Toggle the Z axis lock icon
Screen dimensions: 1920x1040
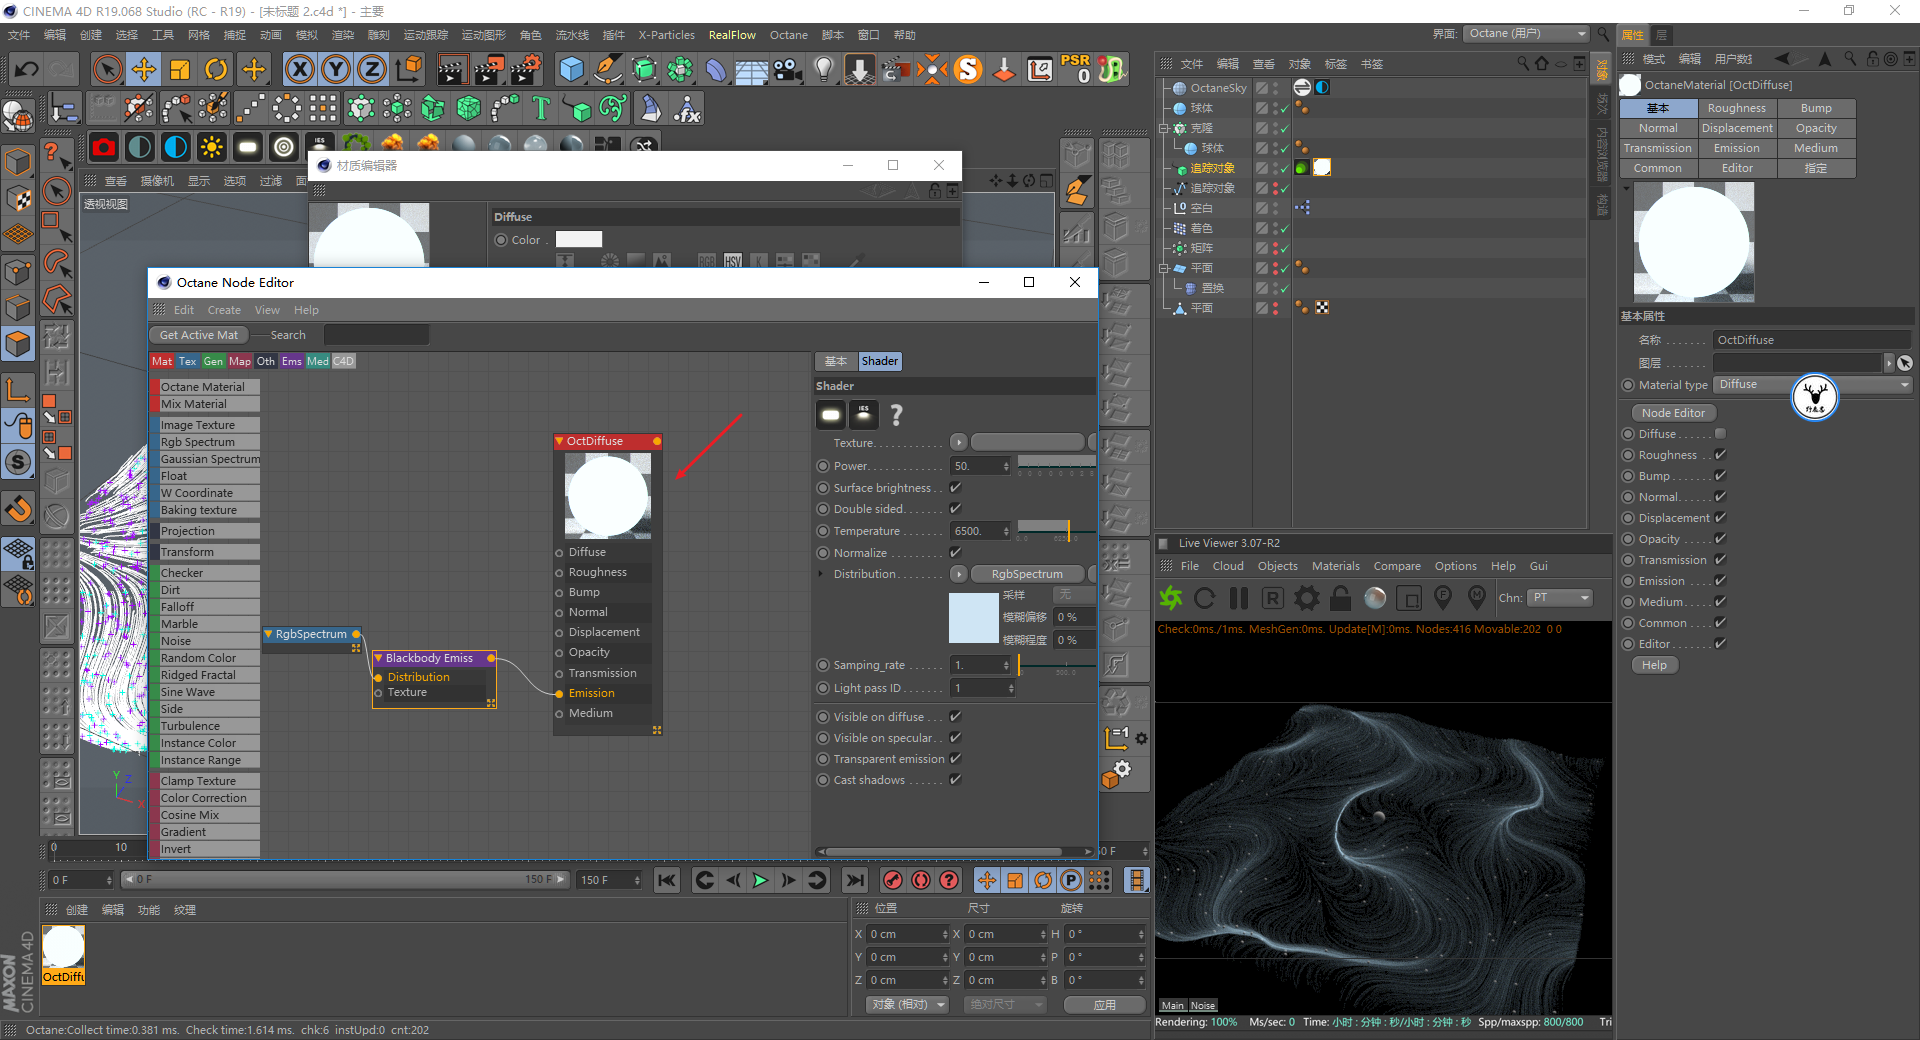pyautogui.click(x=372, y=69)
